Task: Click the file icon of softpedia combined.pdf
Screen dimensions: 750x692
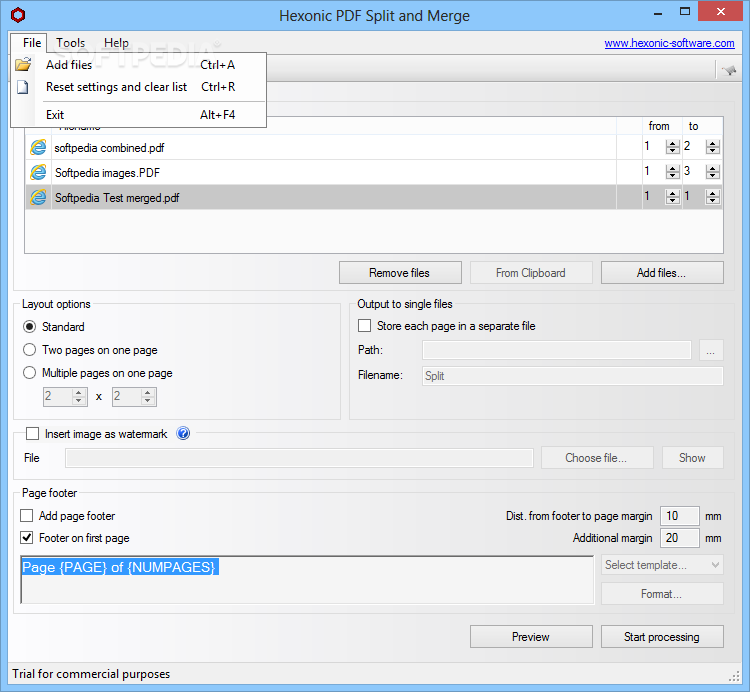Action: point(38,147)
